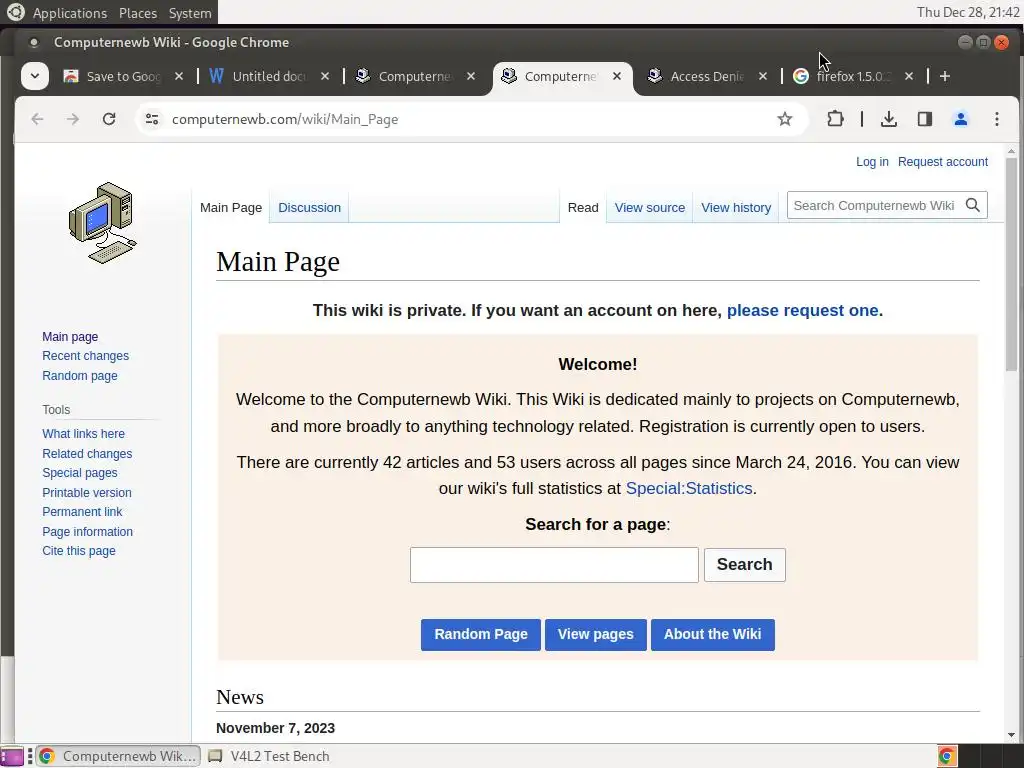Open the Discussion tab
Viewport: 1024px width, 768px height.
point(310,208)
